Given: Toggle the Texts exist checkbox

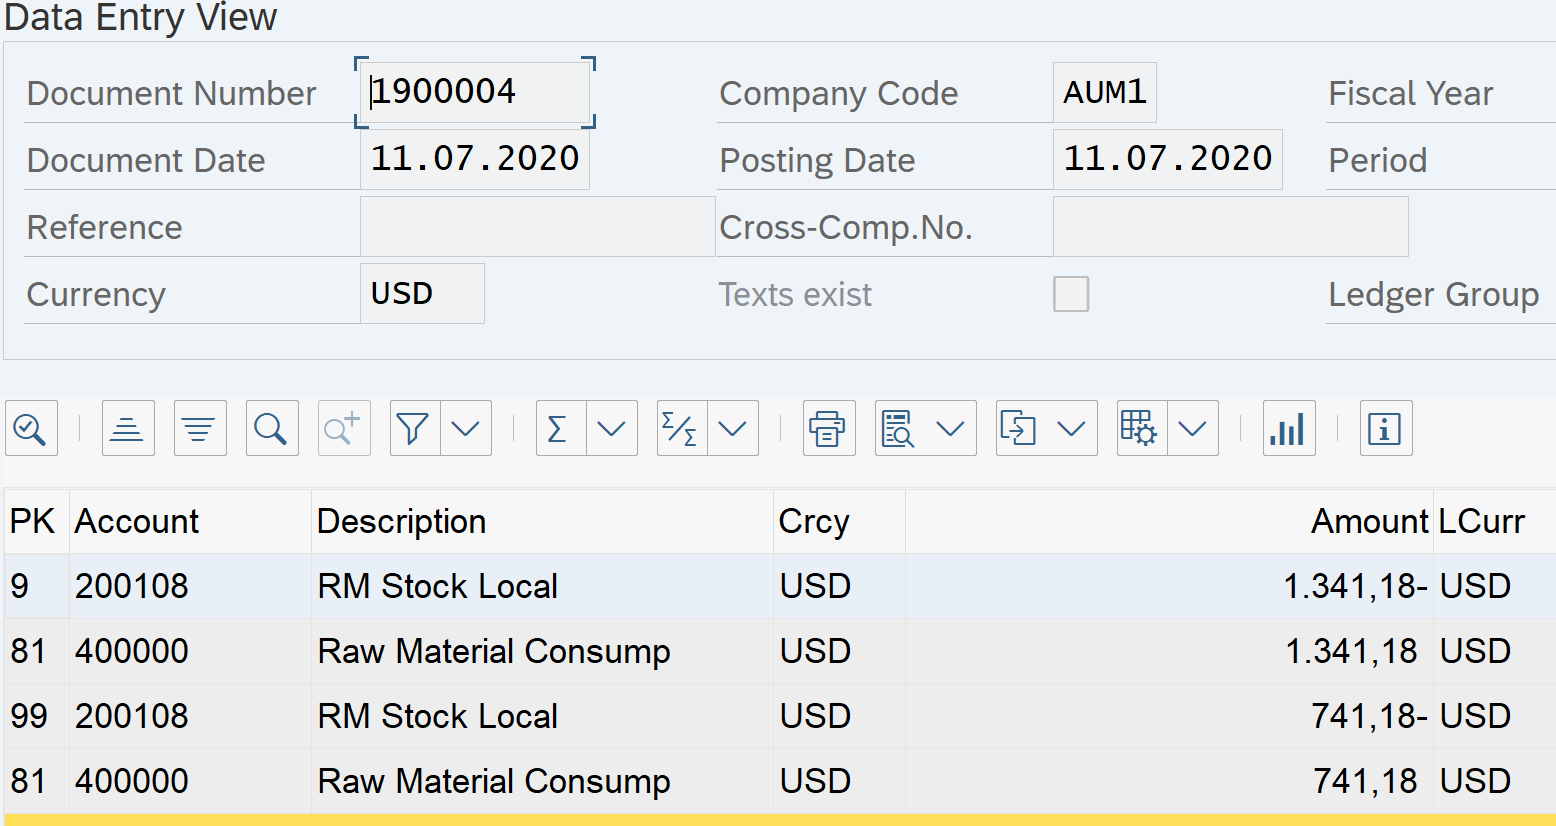Looking at the screenshot, I should click(x=1070, y=294).
